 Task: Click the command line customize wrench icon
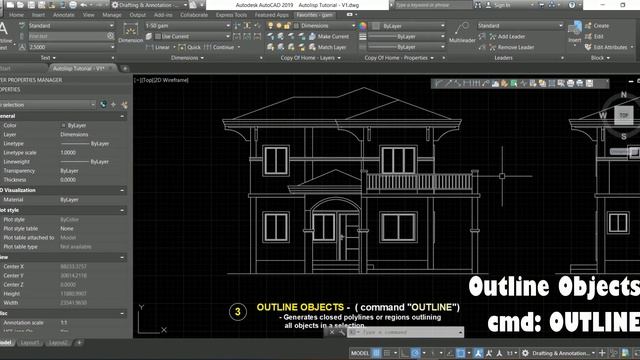pos(341,332)
